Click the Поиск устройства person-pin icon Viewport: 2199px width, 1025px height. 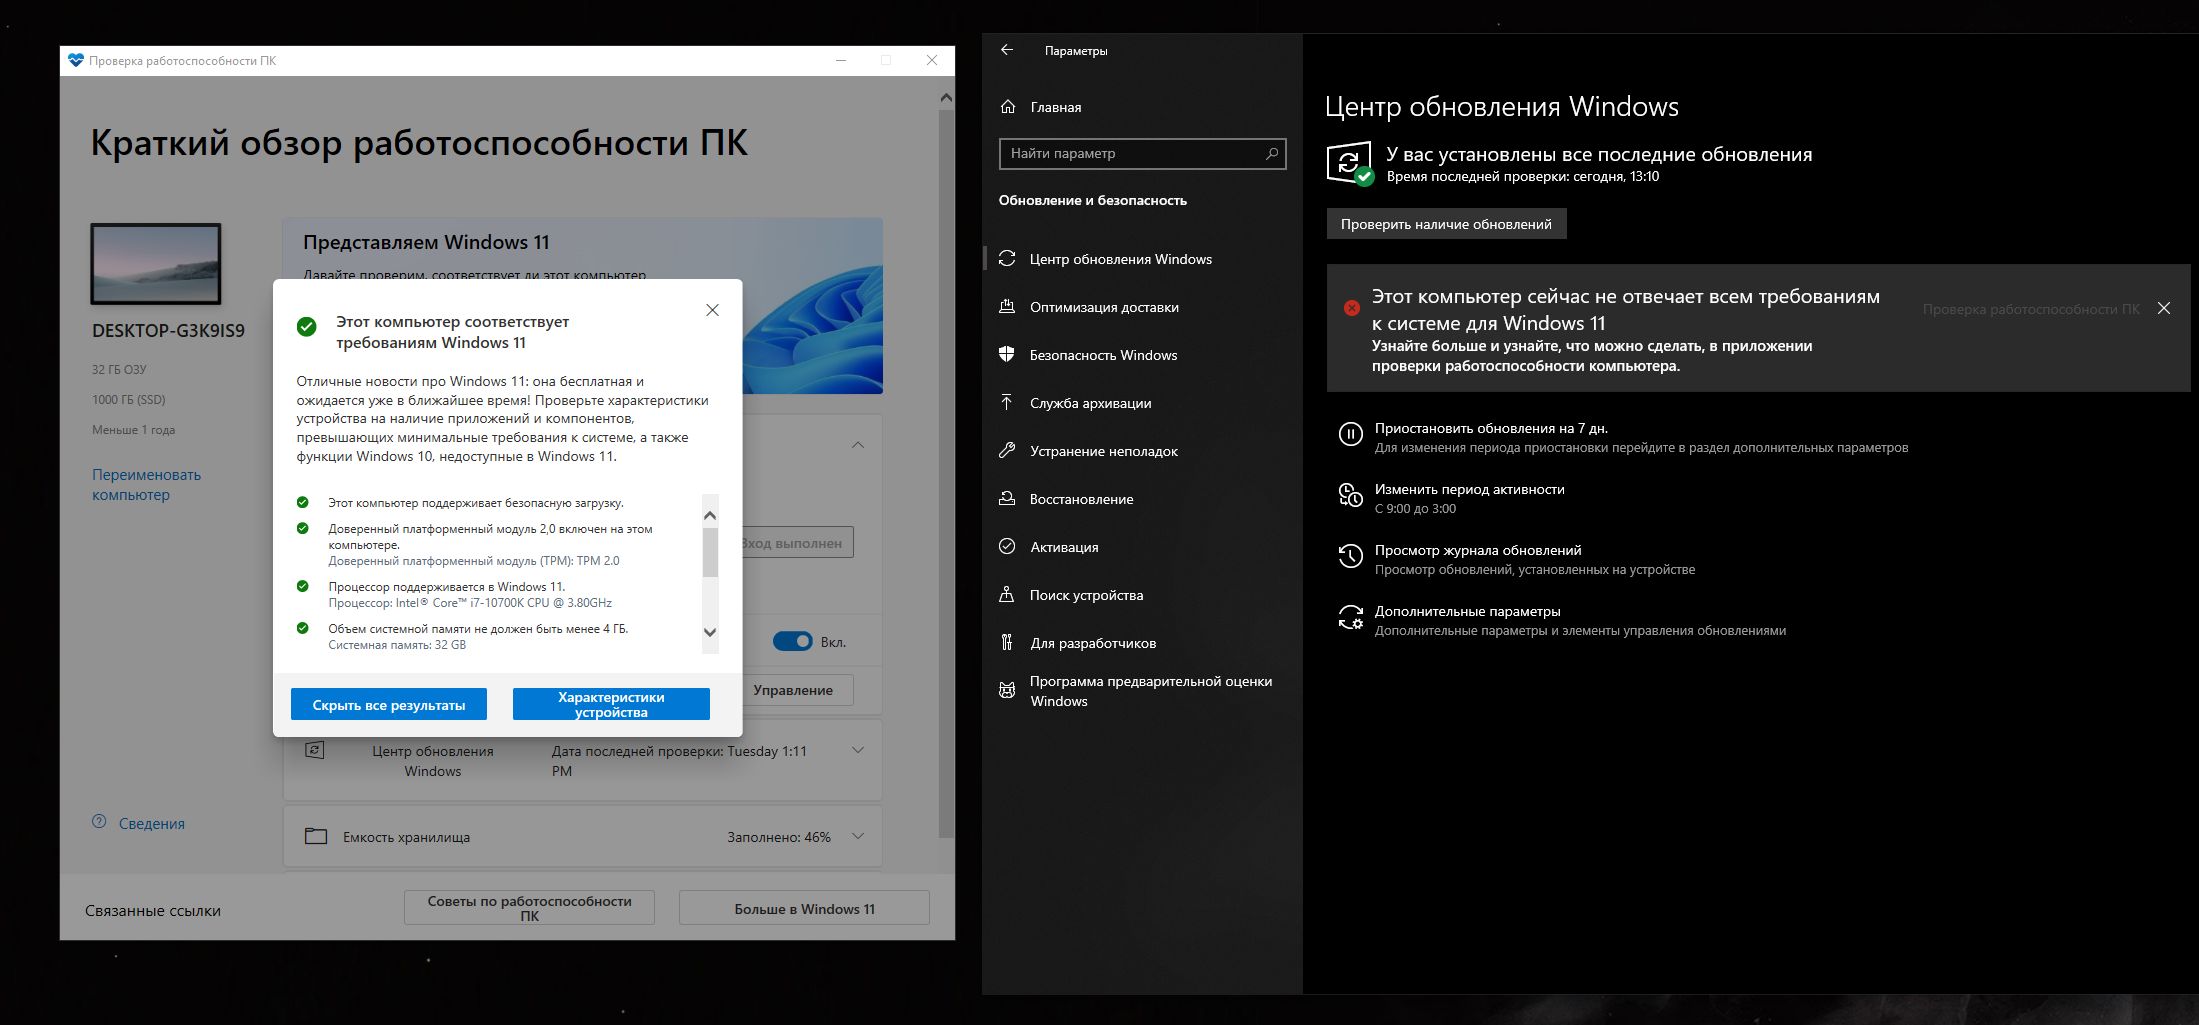(x=1007, y=595)
